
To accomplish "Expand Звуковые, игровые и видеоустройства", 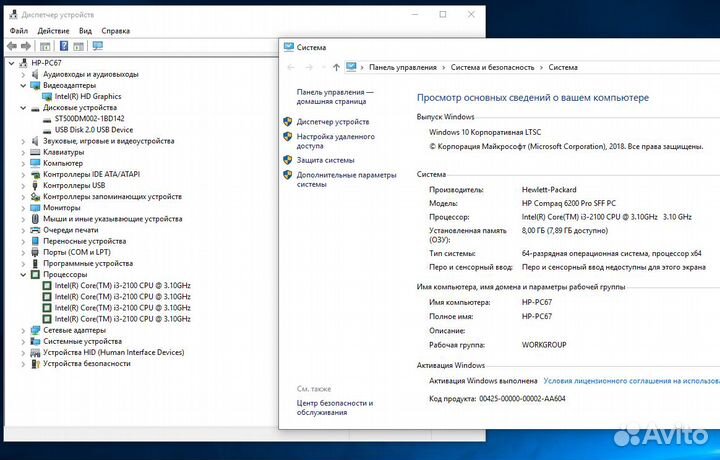I will (23, 141).
